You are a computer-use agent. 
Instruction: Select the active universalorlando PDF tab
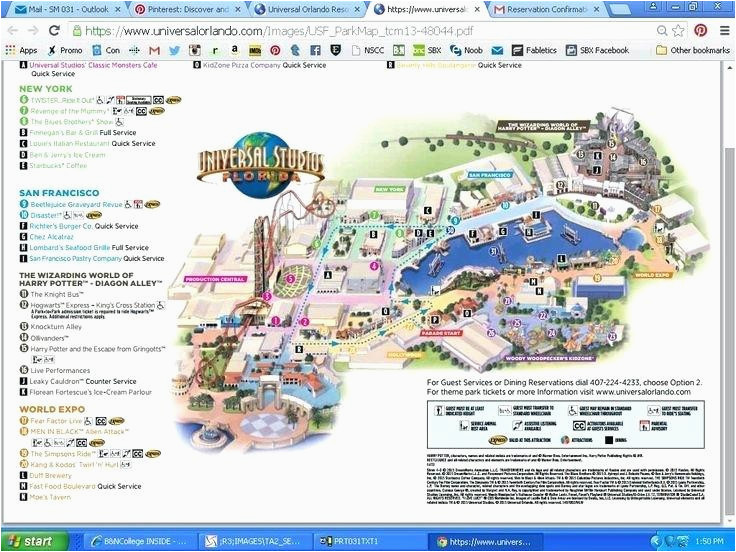pos(427,9)
